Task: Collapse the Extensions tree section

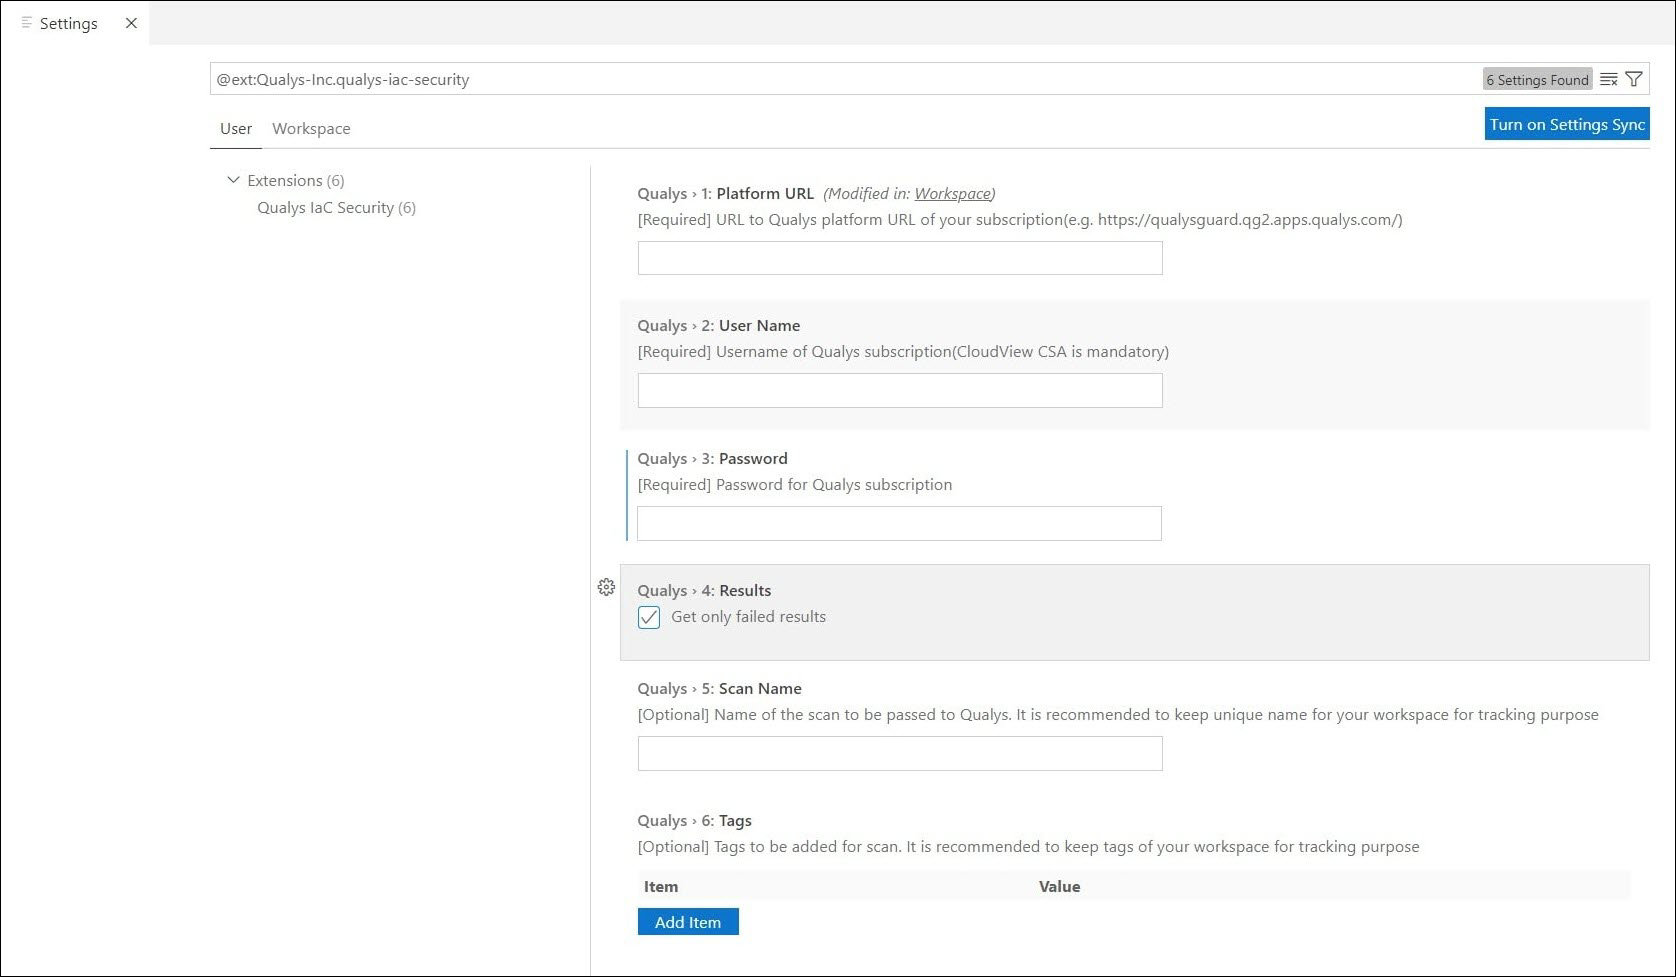Action: click(233, 180)
